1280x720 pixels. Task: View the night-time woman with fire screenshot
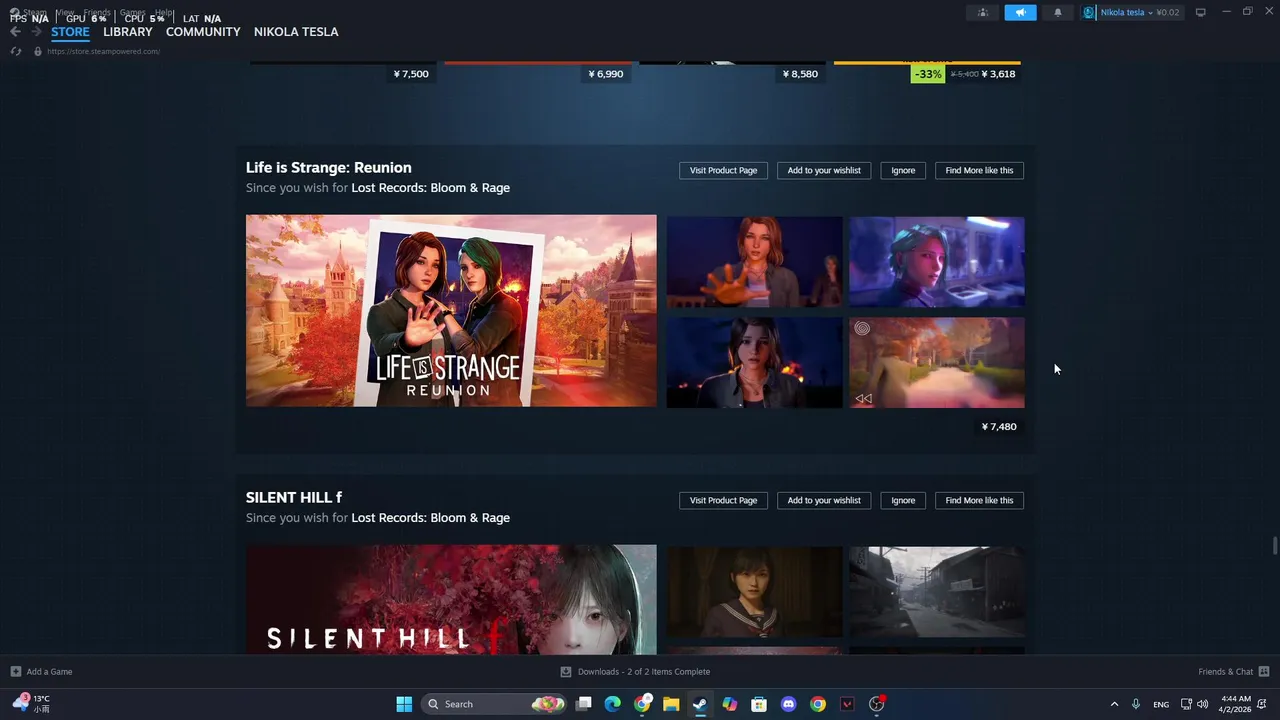(754, 363)
